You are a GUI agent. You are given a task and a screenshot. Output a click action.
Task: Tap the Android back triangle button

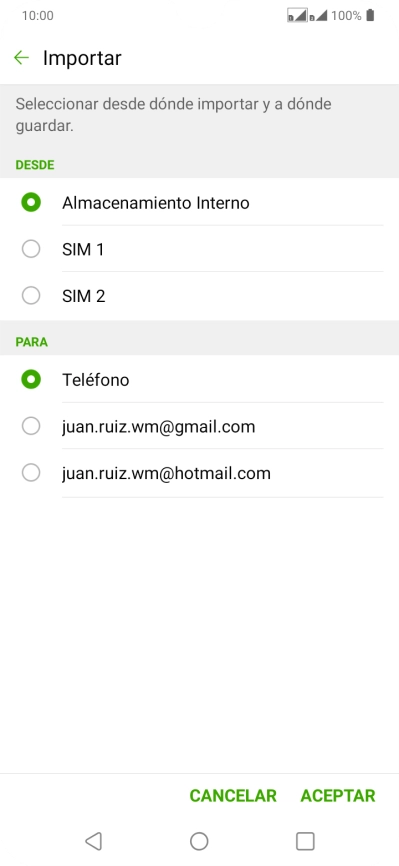point(93,841)
